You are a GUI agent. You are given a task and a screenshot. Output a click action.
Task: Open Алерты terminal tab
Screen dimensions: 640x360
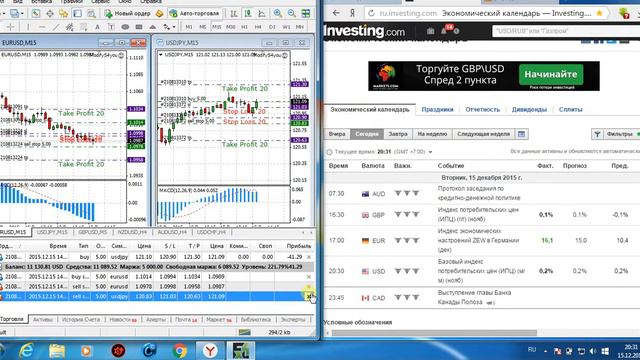point(156,320)
